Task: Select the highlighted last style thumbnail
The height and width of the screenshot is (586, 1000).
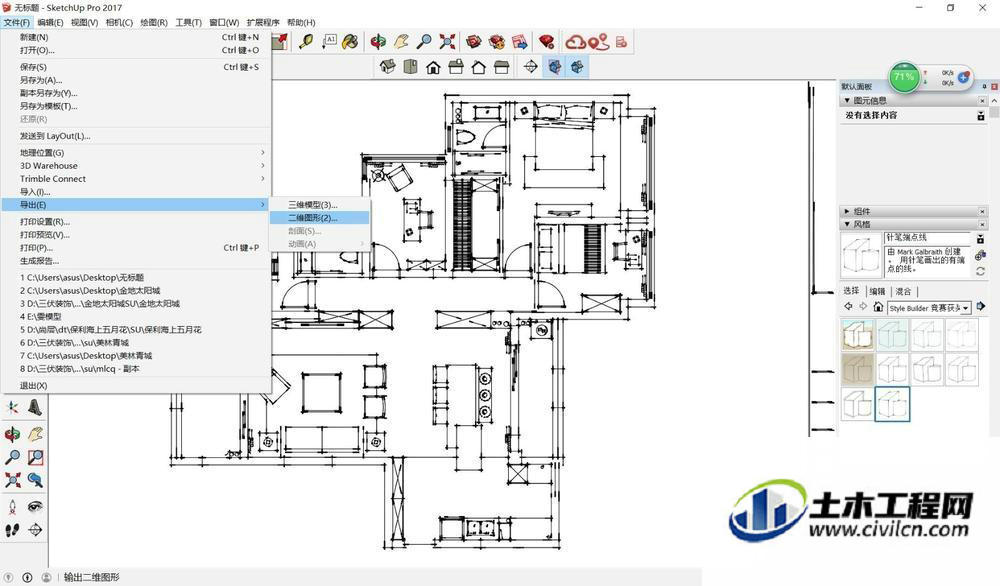Action: (x=892, y=404)
